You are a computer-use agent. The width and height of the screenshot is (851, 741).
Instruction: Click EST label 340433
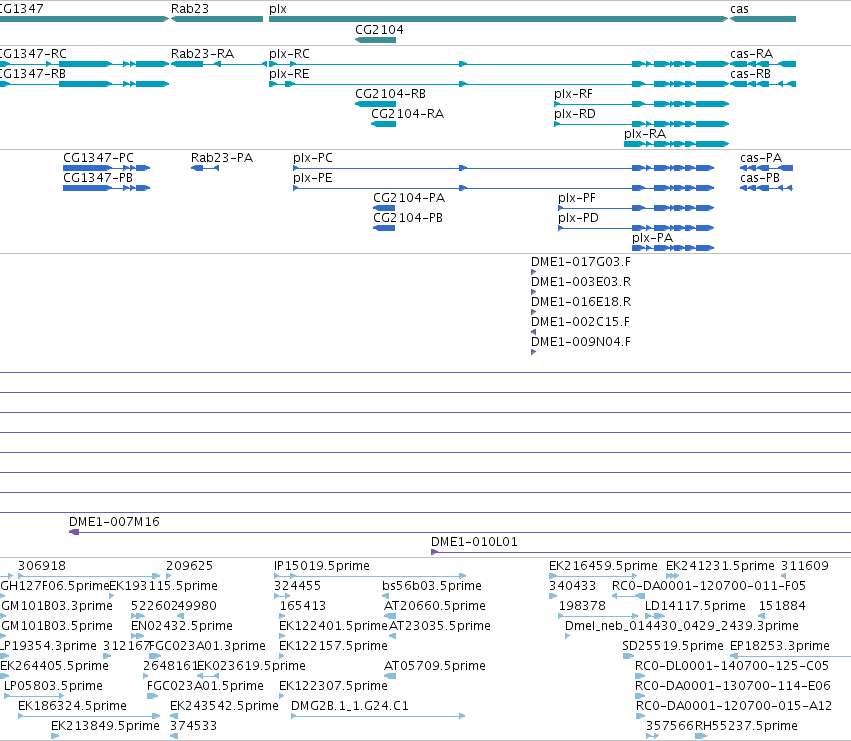pyautogui.click(x=573, y=586)
